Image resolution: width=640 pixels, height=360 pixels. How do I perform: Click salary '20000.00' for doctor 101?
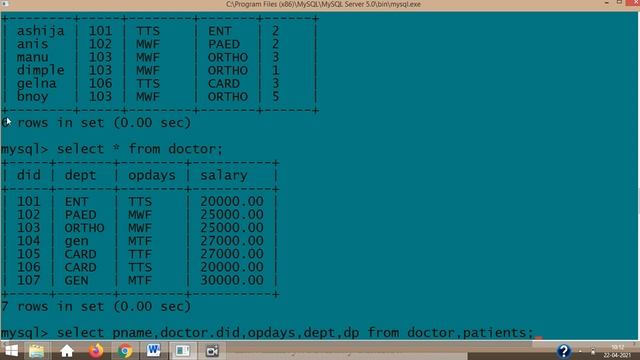coord(231,201)
